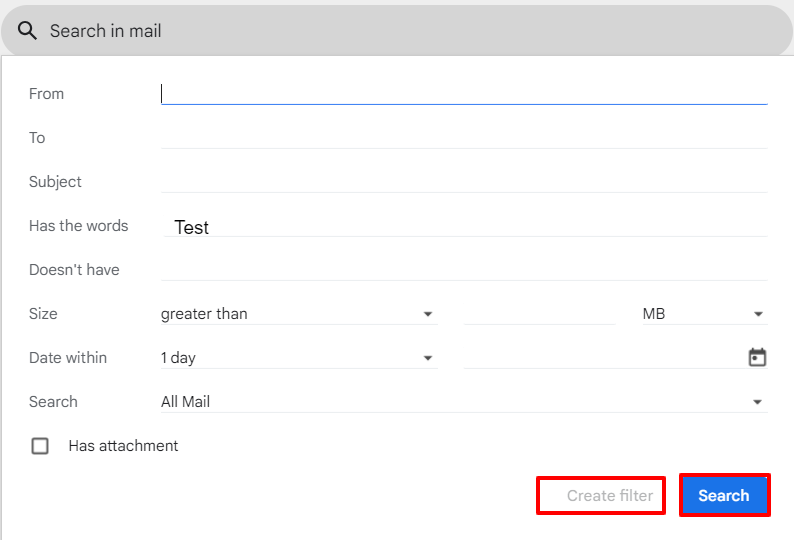Click the size value number field
Image resolution: width=794 pixels, height=540 pixels.
(x=539, y=314)
